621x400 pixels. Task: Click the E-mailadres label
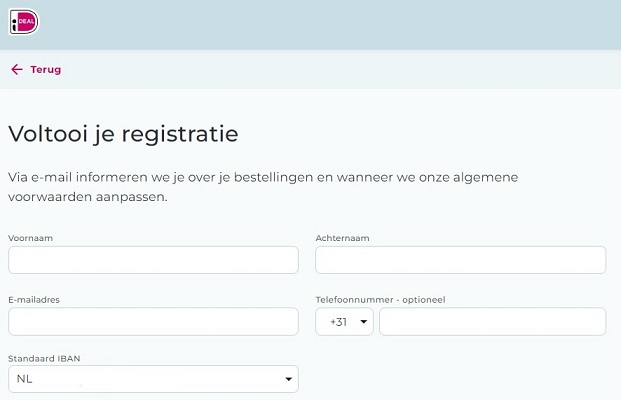click(x=35, y=299)
